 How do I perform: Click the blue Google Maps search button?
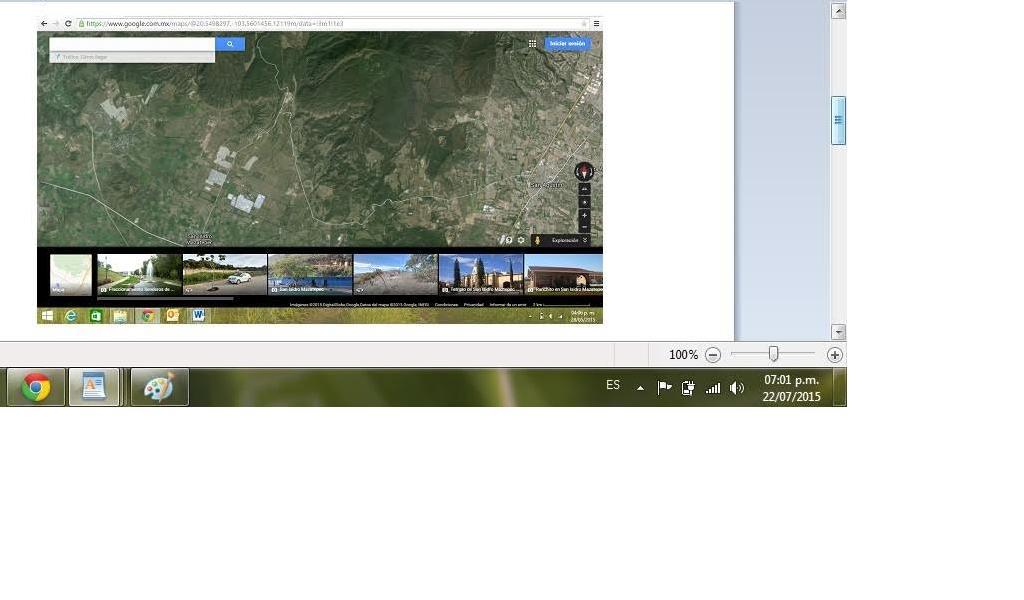(x=230, y=44)
